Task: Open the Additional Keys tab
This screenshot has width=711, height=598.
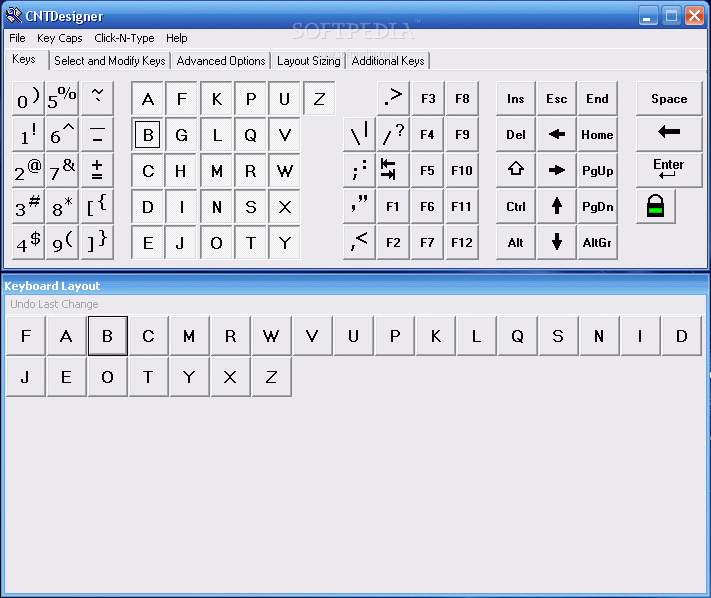Action: click(x=388, y=61)
